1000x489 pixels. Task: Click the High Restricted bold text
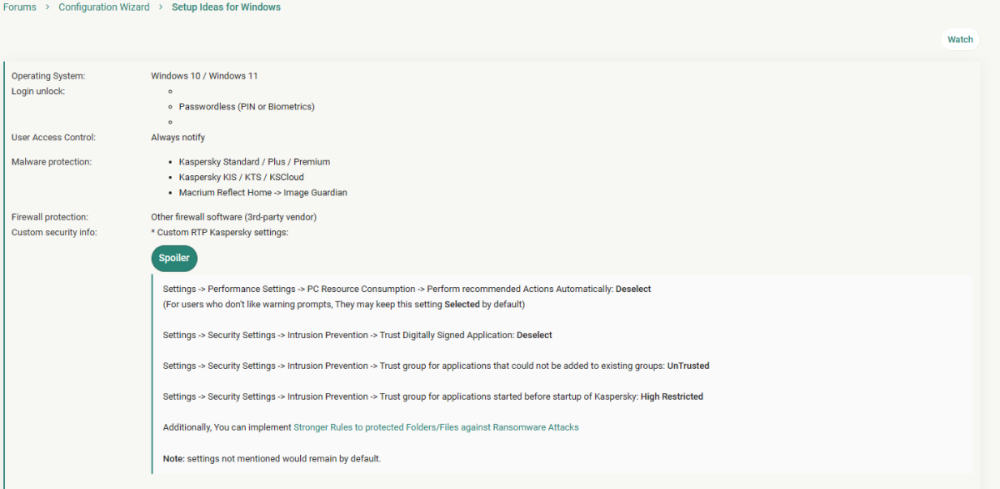672,397
